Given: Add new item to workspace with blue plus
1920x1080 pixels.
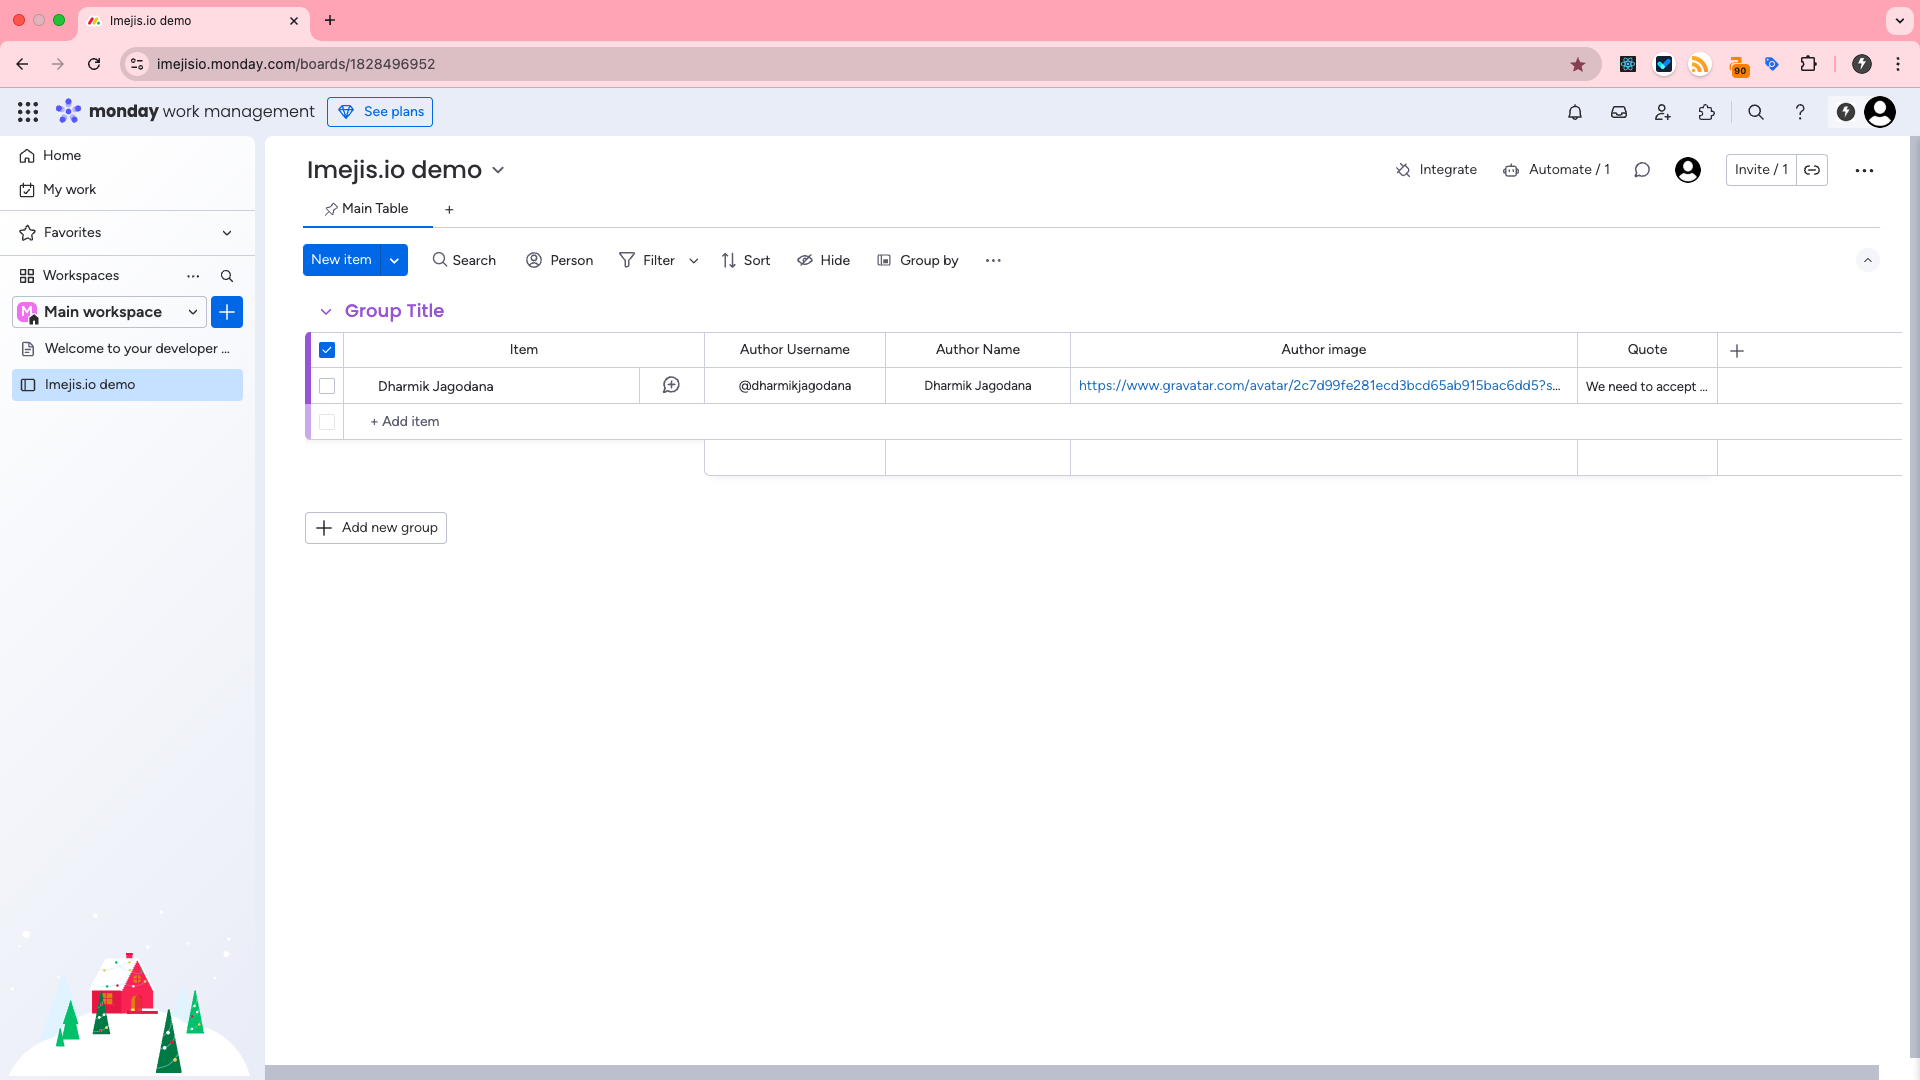Looking at the screenshot, I should pyautogui.click(x=227, y=312).
